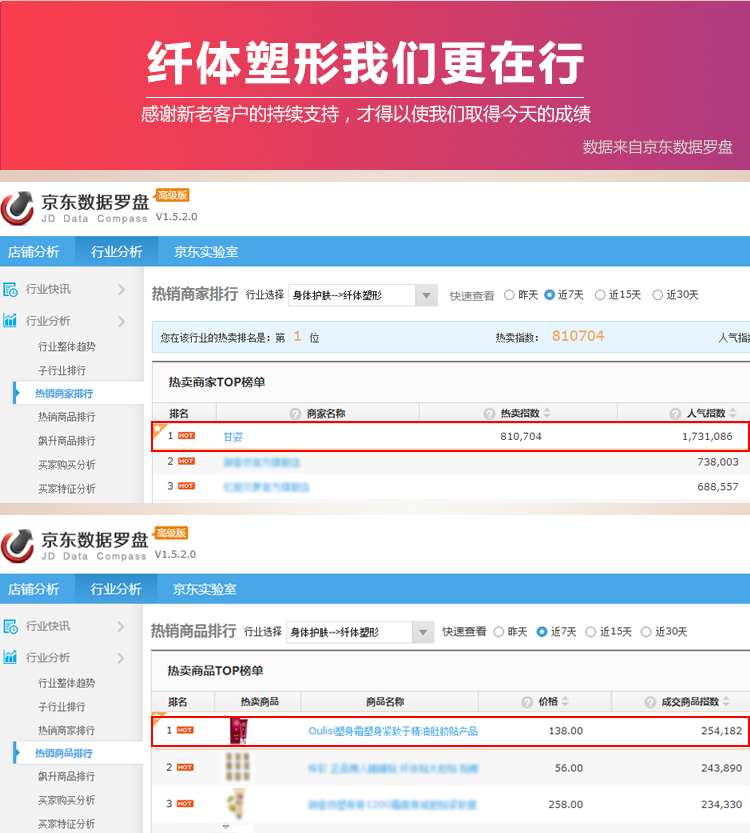Click the 243,890 成交商品指数 cell
This screenshot has width=750, height=833.
pos(721,768)
